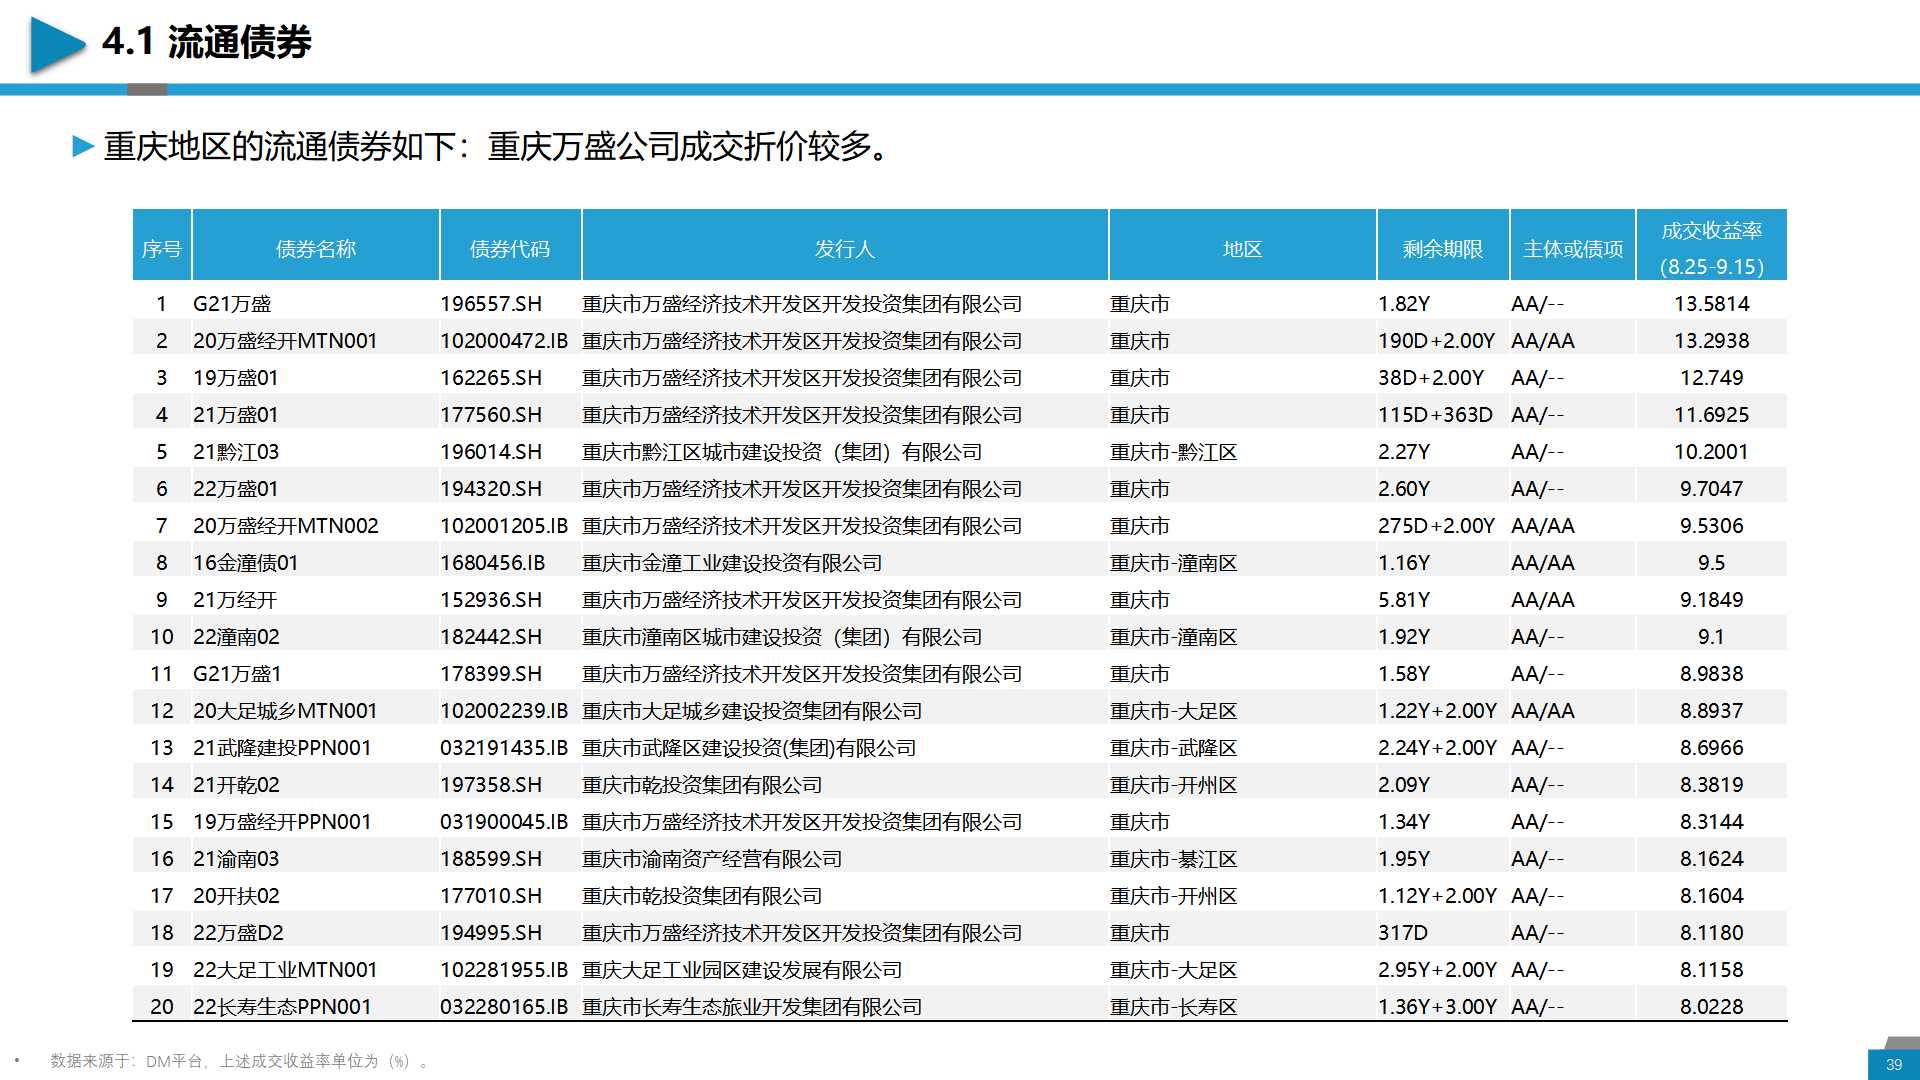Viewport: 1920px width, 1080px height.
Task: Click bond code 197358.SH
Action: 491,785
